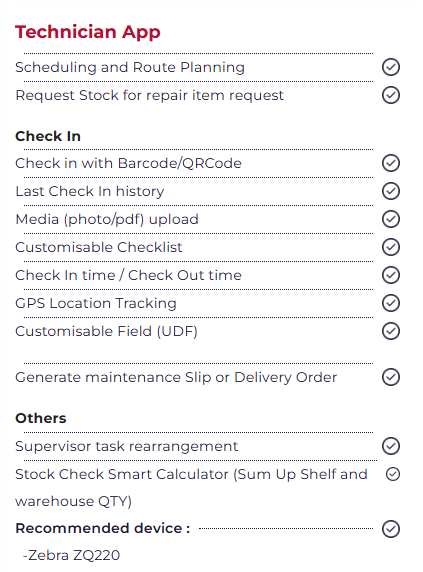Click the Recommended device label
Screen dimensions: 423x572
tap(102, 528)
